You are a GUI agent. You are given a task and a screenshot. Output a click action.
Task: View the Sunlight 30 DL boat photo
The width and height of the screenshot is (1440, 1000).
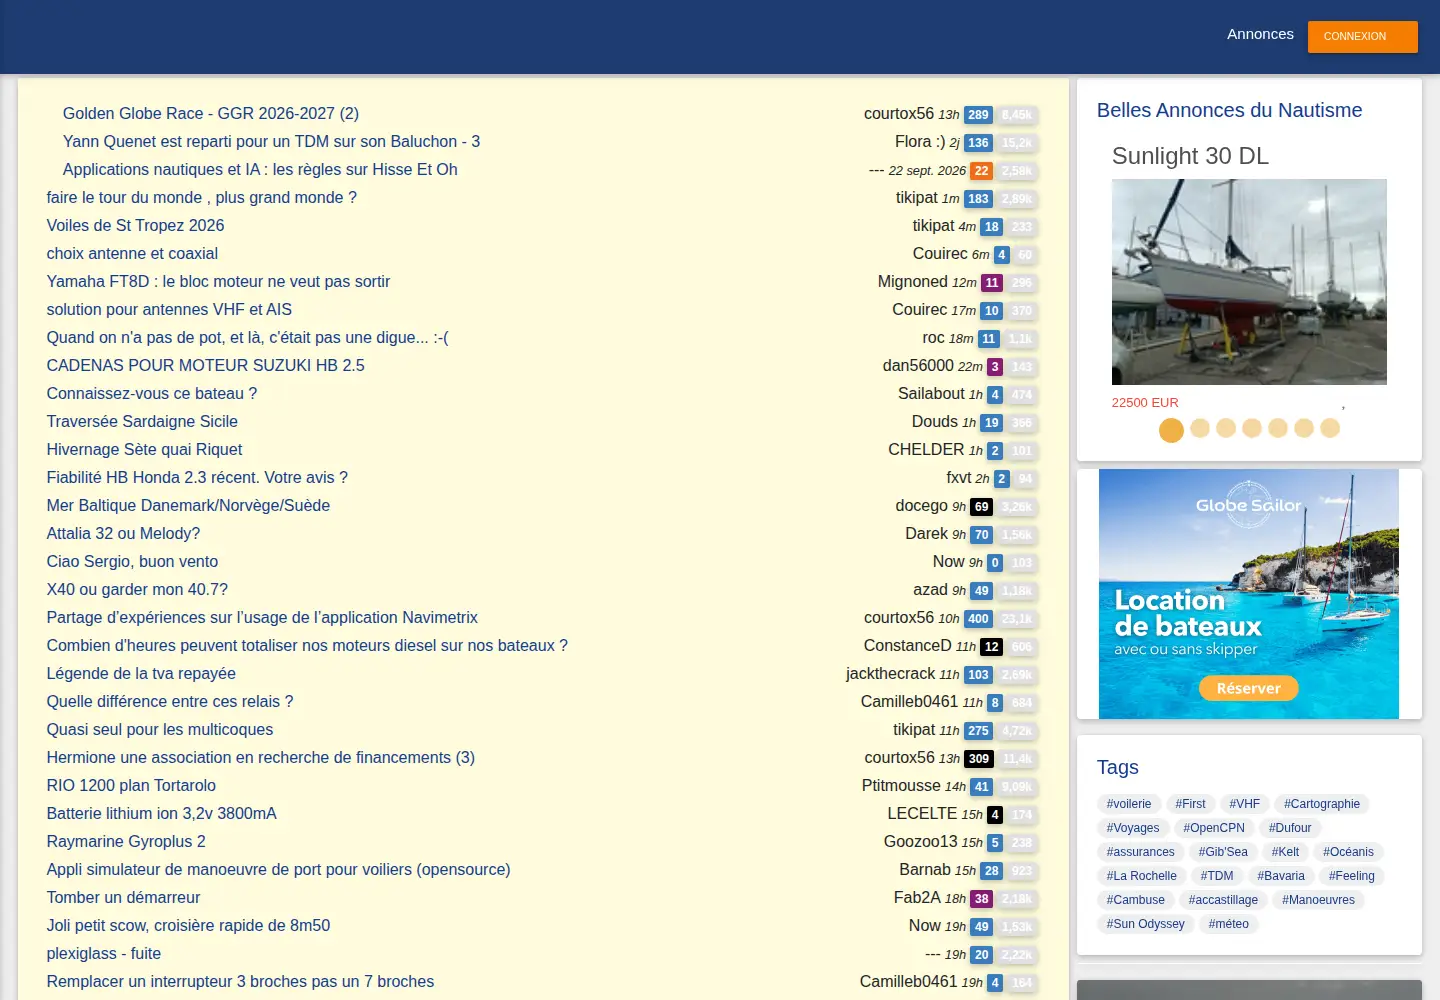(1249, 282)
